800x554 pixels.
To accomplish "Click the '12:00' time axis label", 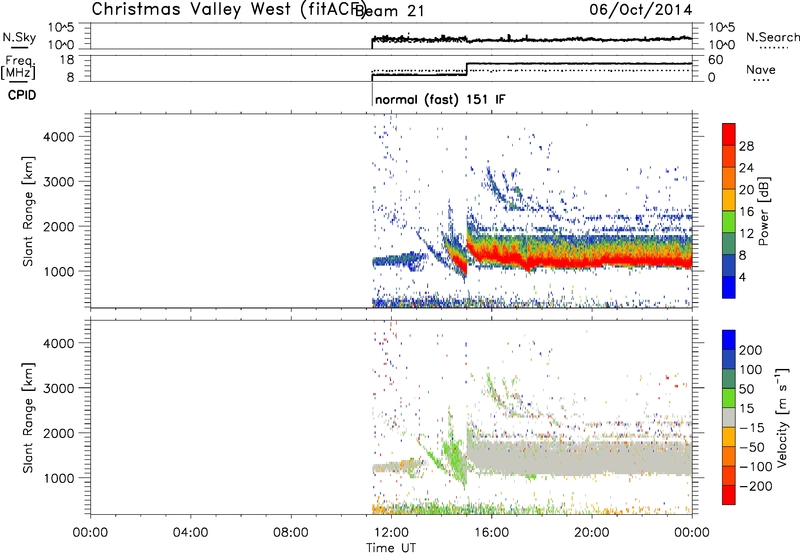I will pyautogui.click(x=391, y=533).
